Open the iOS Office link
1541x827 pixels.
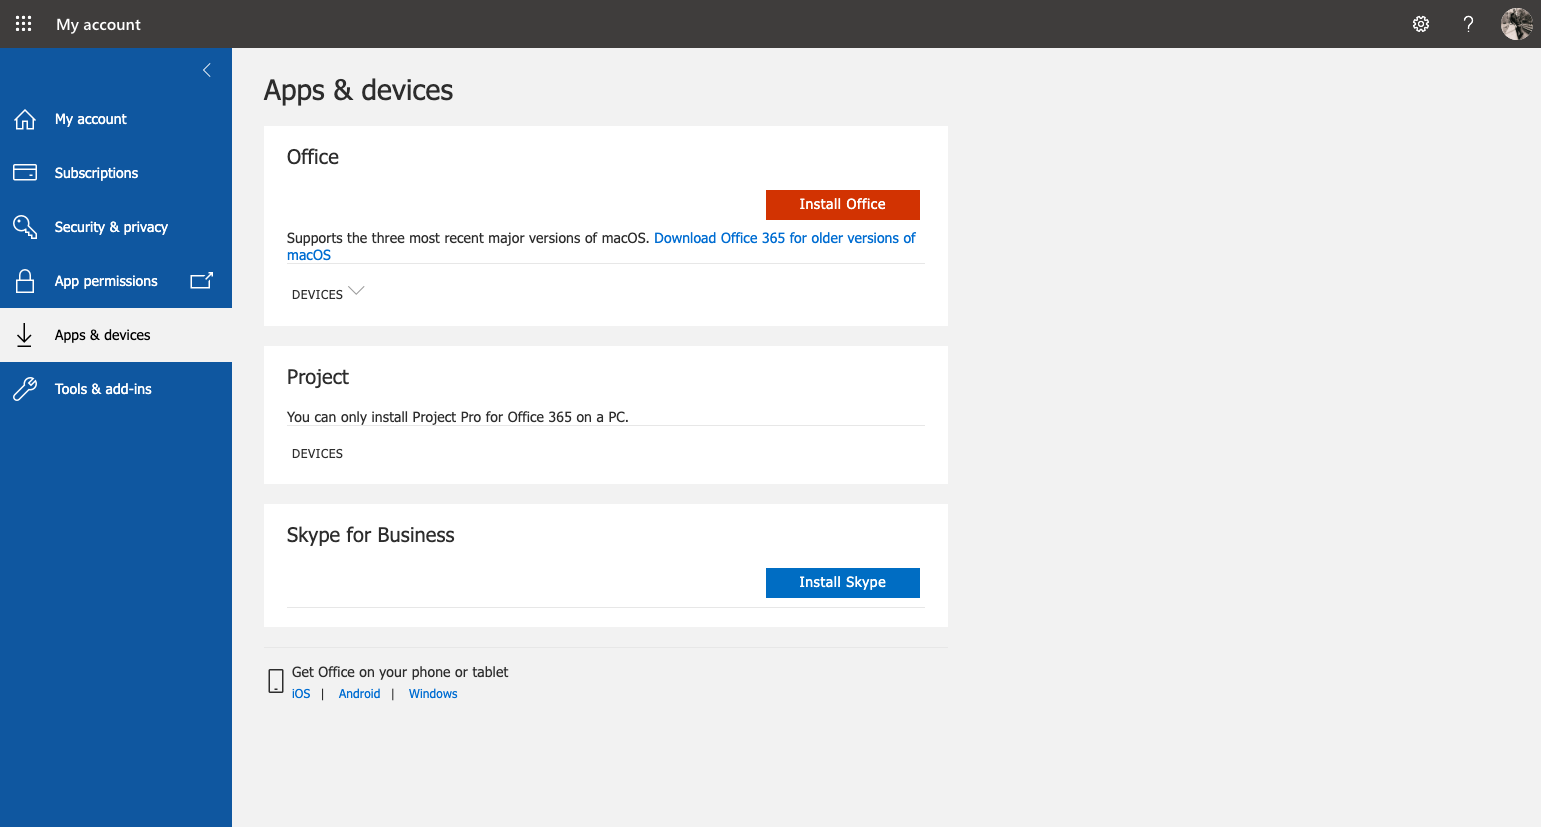[x=301, y=694]
